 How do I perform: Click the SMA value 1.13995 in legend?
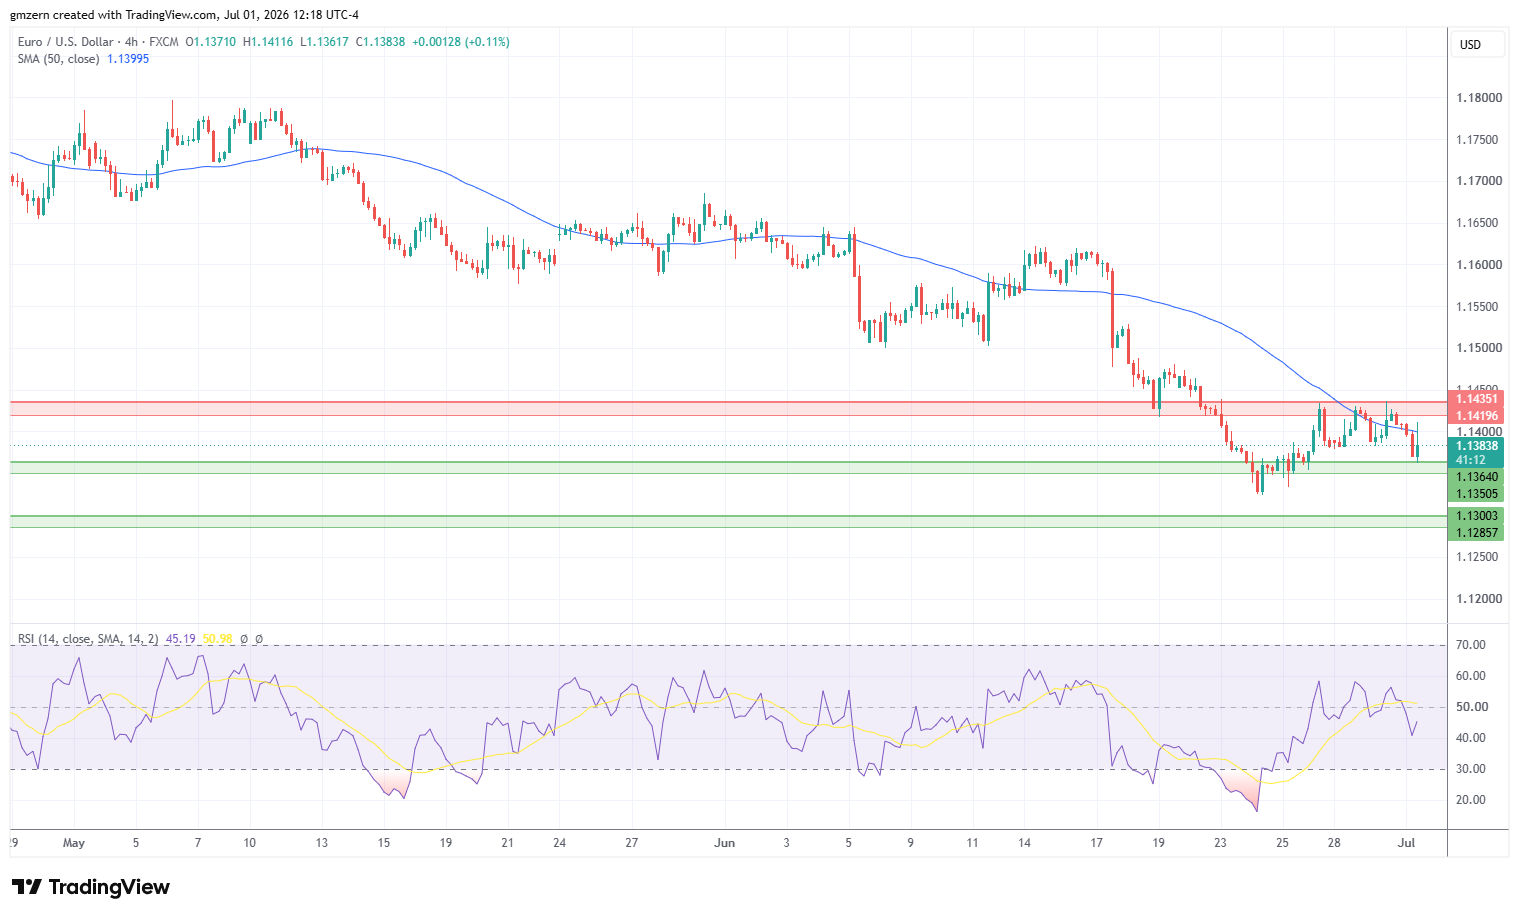[x=128, y=59]
